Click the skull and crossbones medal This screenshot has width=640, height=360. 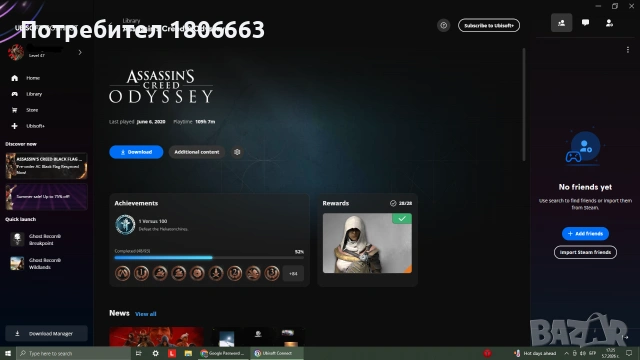click(x=216, y=273)
